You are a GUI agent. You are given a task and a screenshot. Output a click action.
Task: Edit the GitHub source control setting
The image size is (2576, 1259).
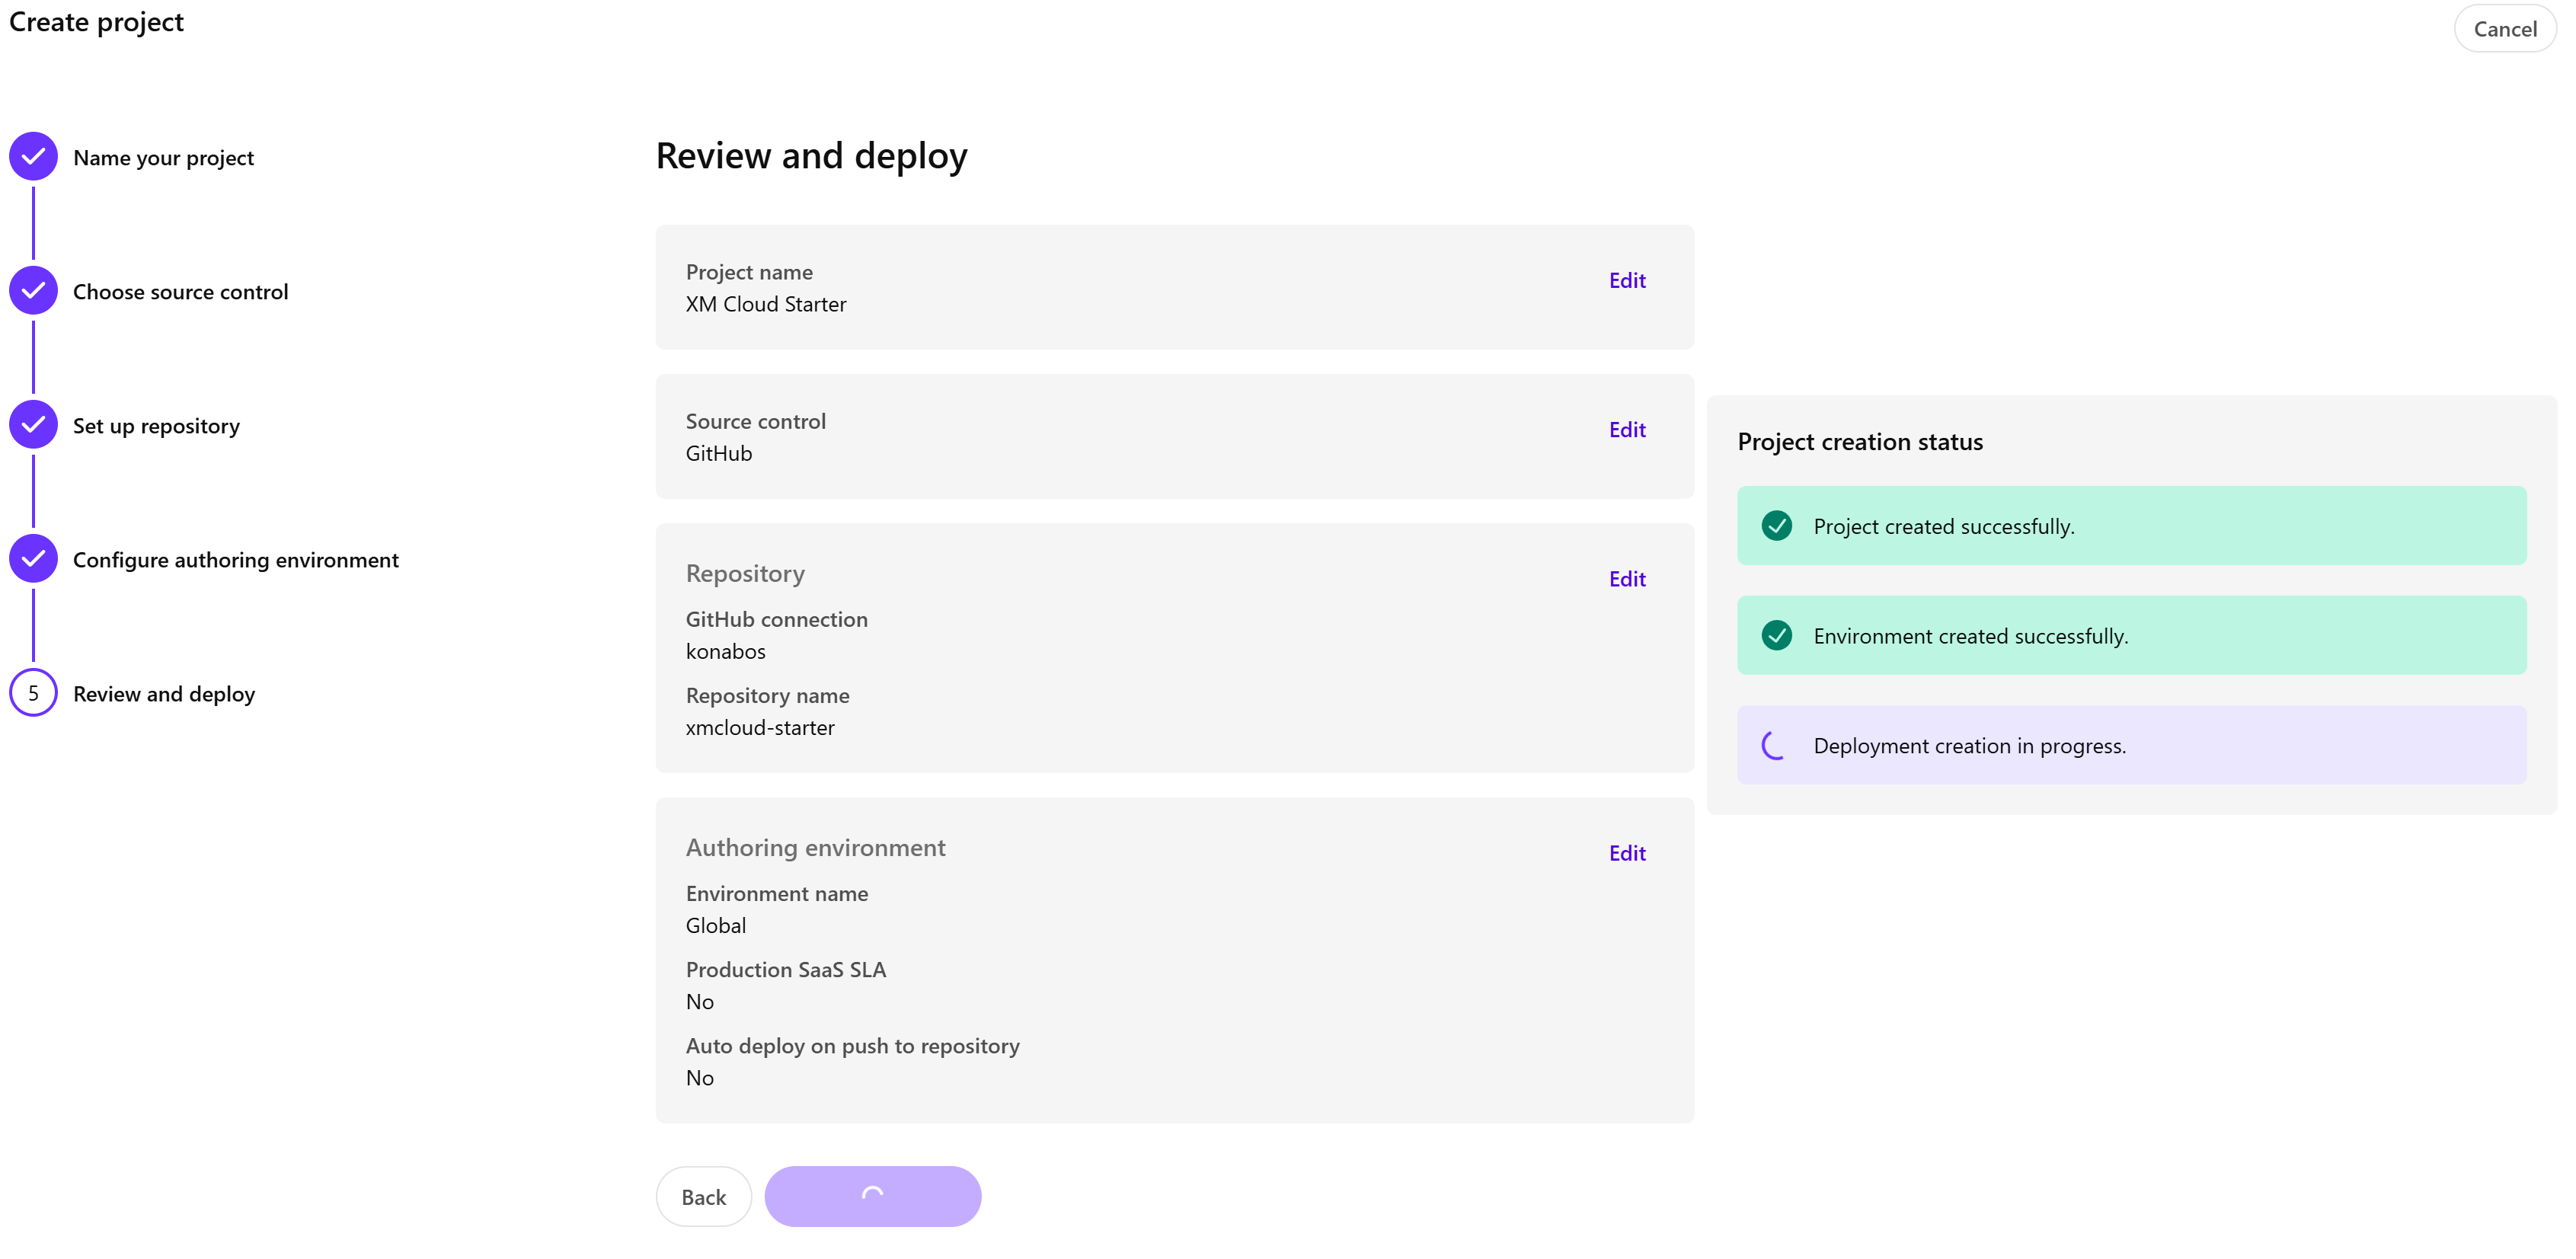coord(1627,429)
